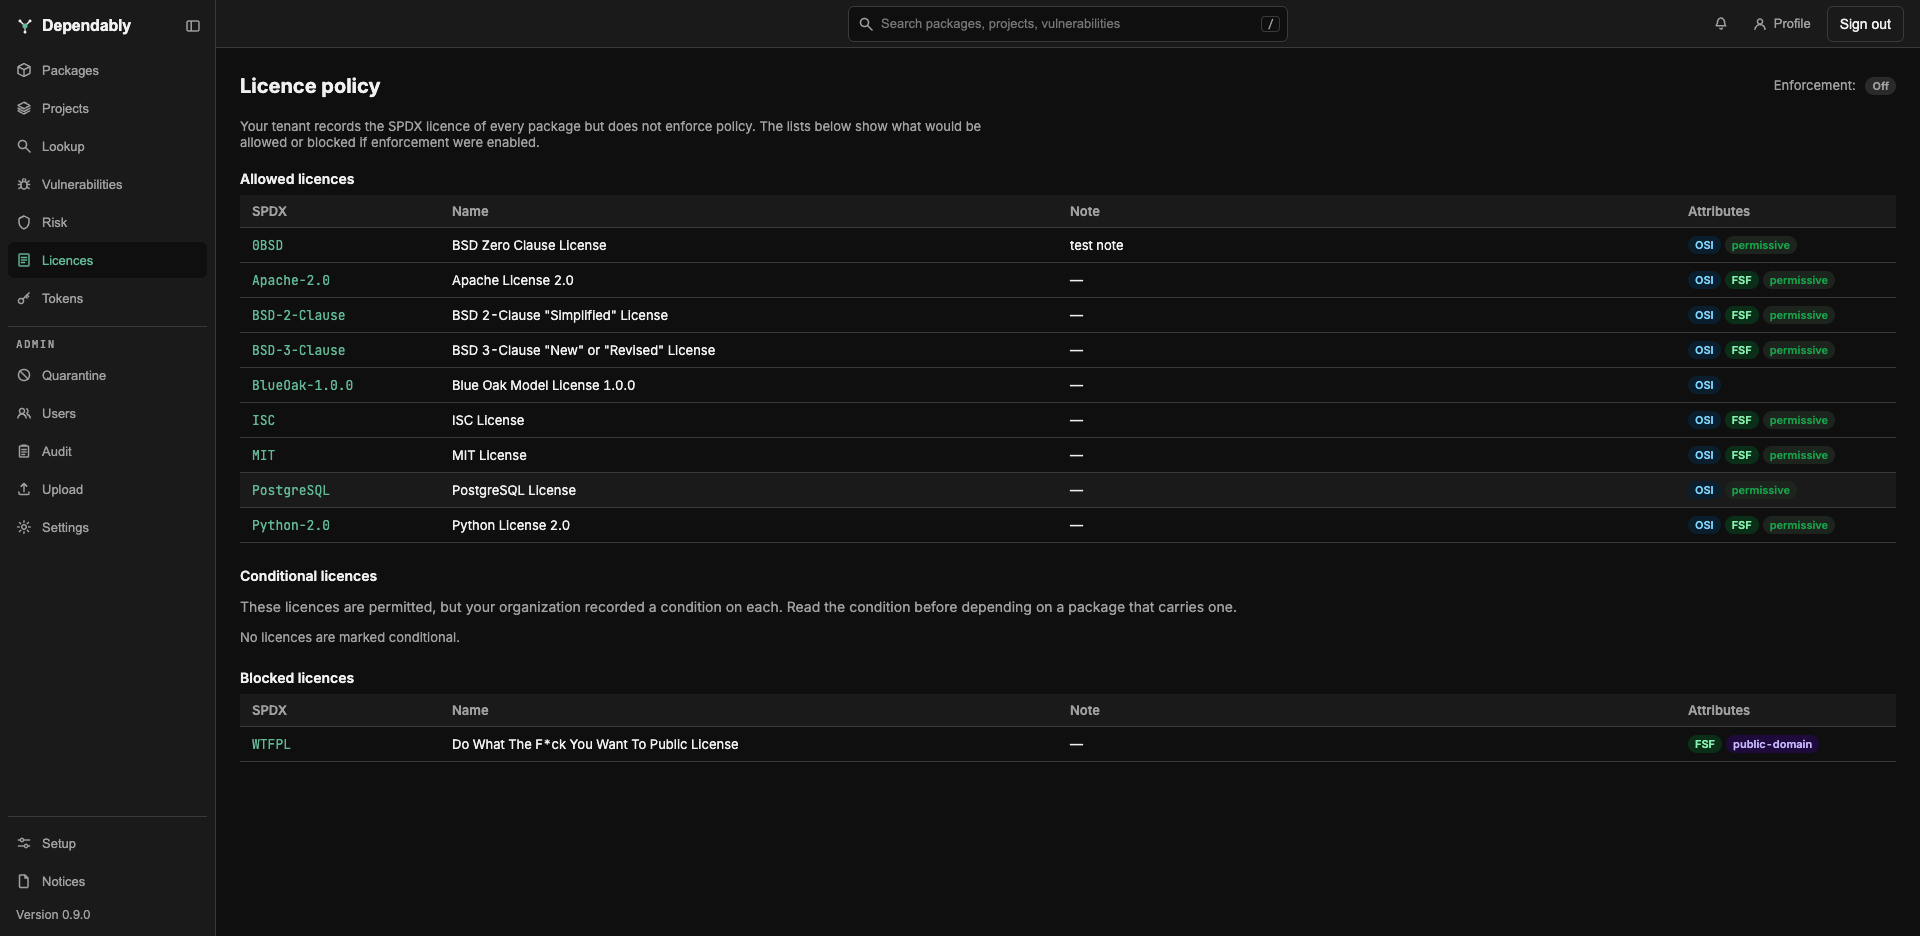Open the BSD-3-Clause licence link

[298, 350]
